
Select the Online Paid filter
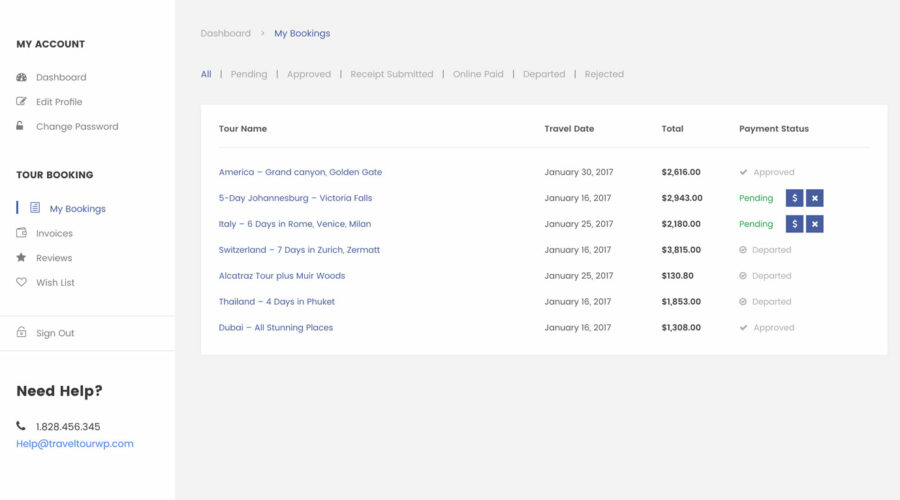pyautogui.click(x=478, y=74)
